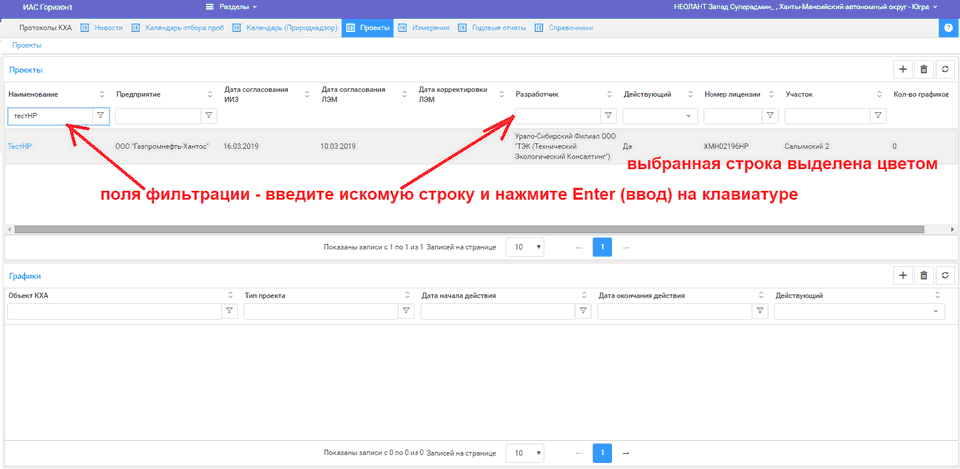Sort Графики by Объект КХА arrows
960x469 pixels.
tap(230, 296)
